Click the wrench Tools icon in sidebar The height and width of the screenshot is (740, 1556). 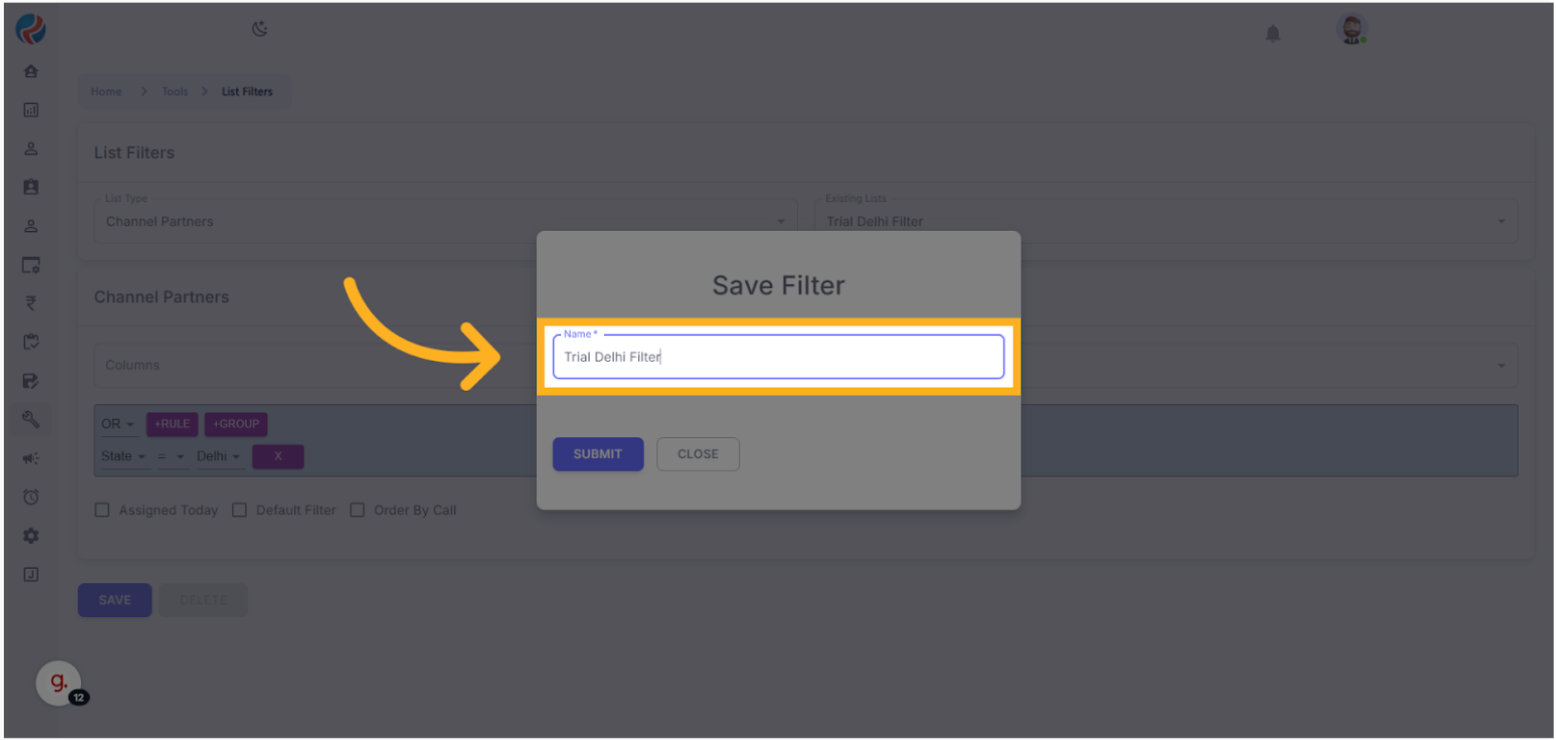pos(31,420)
